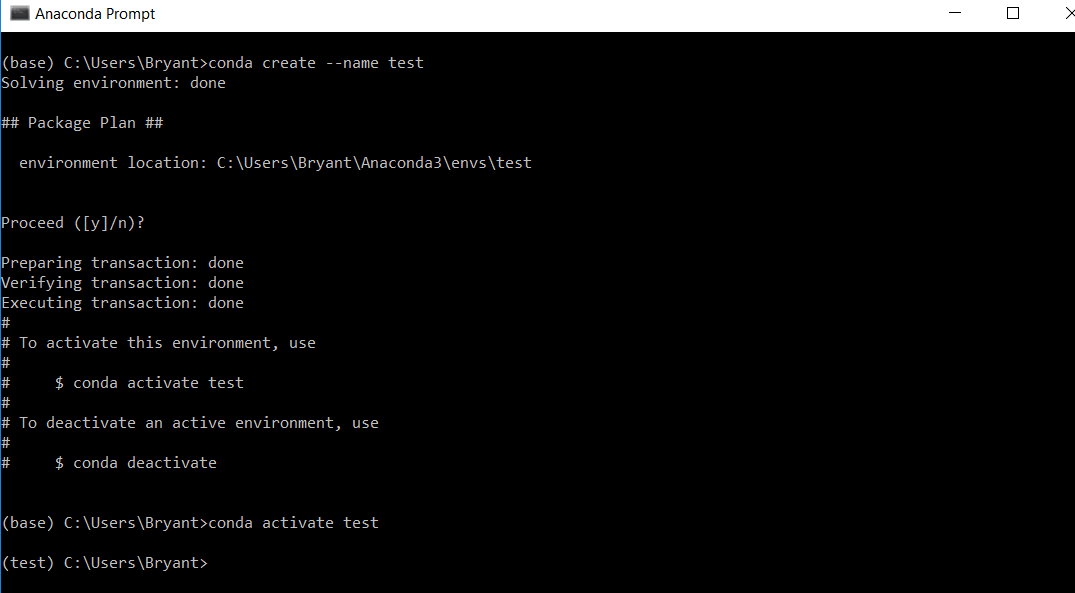Click the Proceed ([y]/n)? prompt line
Image resolution: width=1075 pixels, height=593 pixels.
pos(72,222)
